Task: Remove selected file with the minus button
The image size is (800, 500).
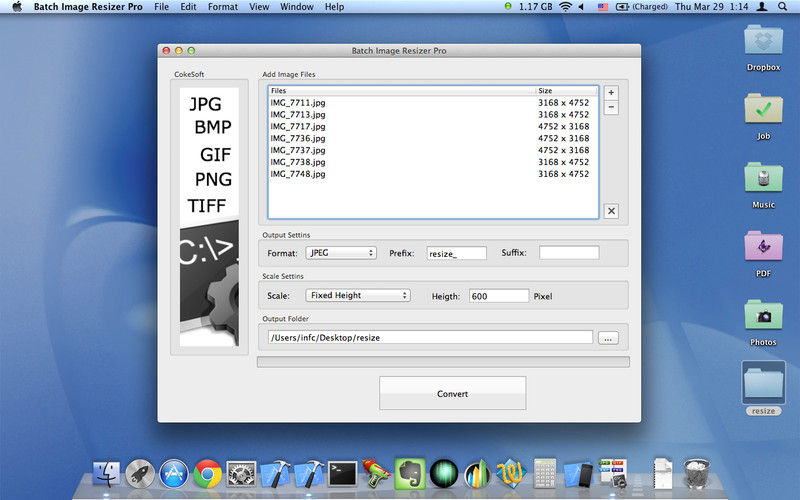Action: [x=611, y=107]
